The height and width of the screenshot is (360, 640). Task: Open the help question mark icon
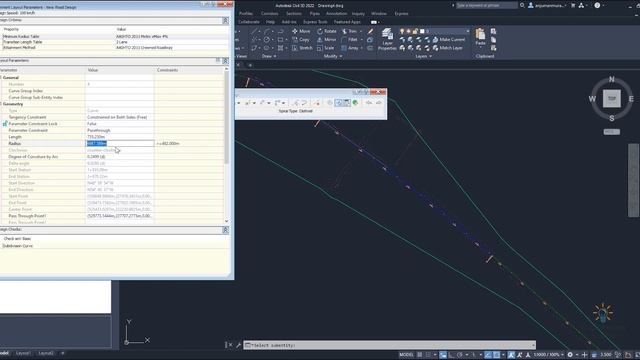pos(597,5)
